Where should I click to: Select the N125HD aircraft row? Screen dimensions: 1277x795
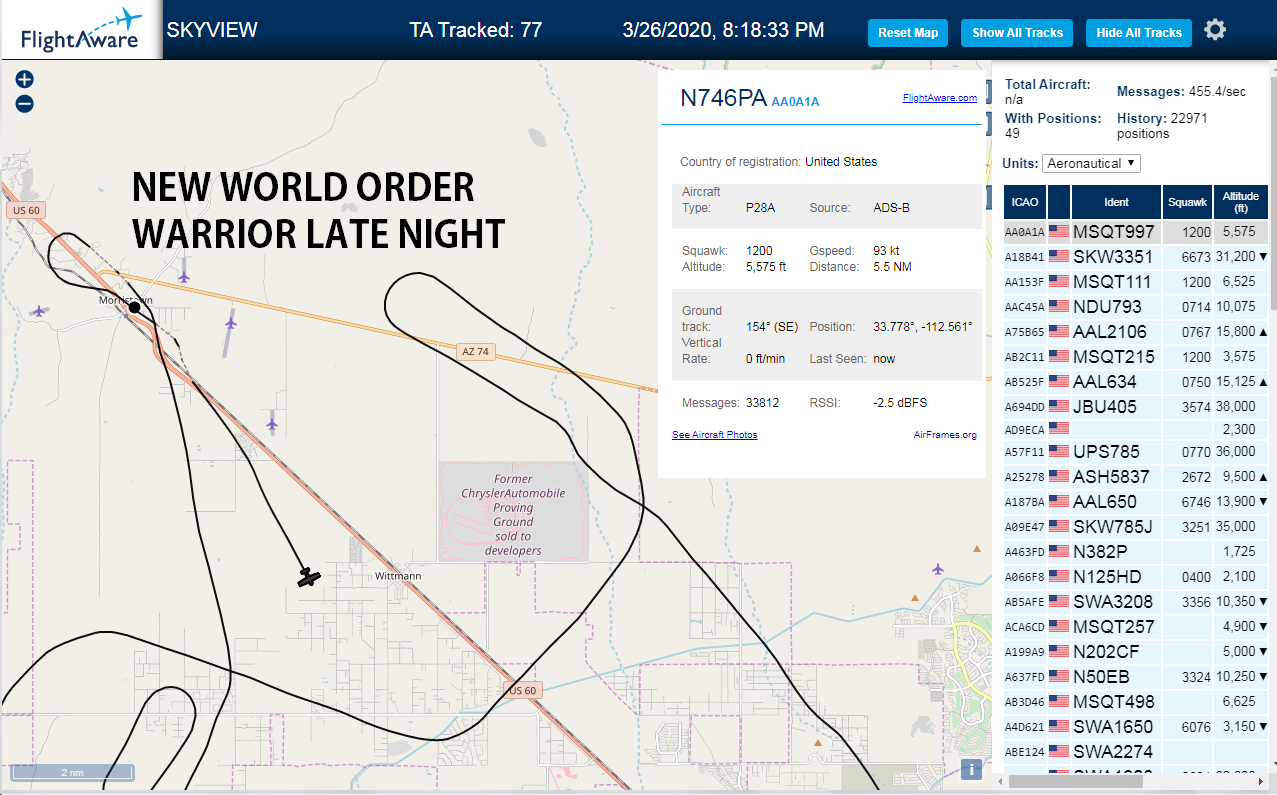click(x=1136, y=577)
